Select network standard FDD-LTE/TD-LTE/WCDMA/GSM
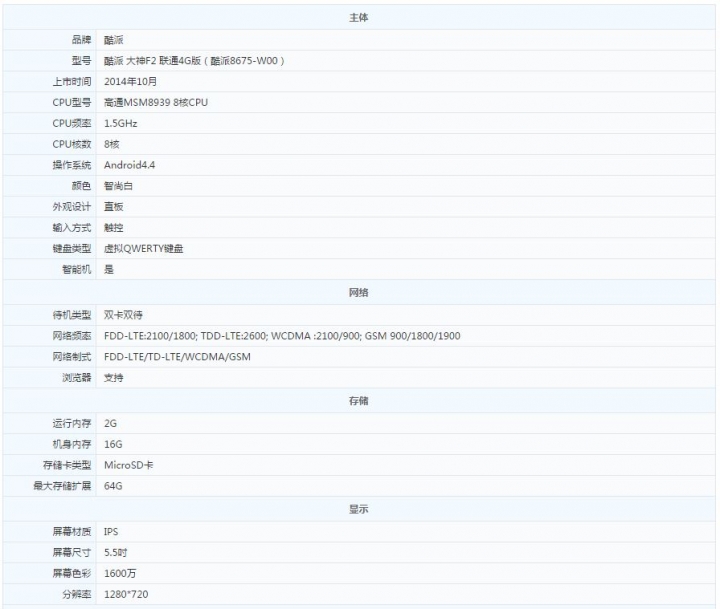The width and height of the screenshot is (720, 609). point(177,357)
